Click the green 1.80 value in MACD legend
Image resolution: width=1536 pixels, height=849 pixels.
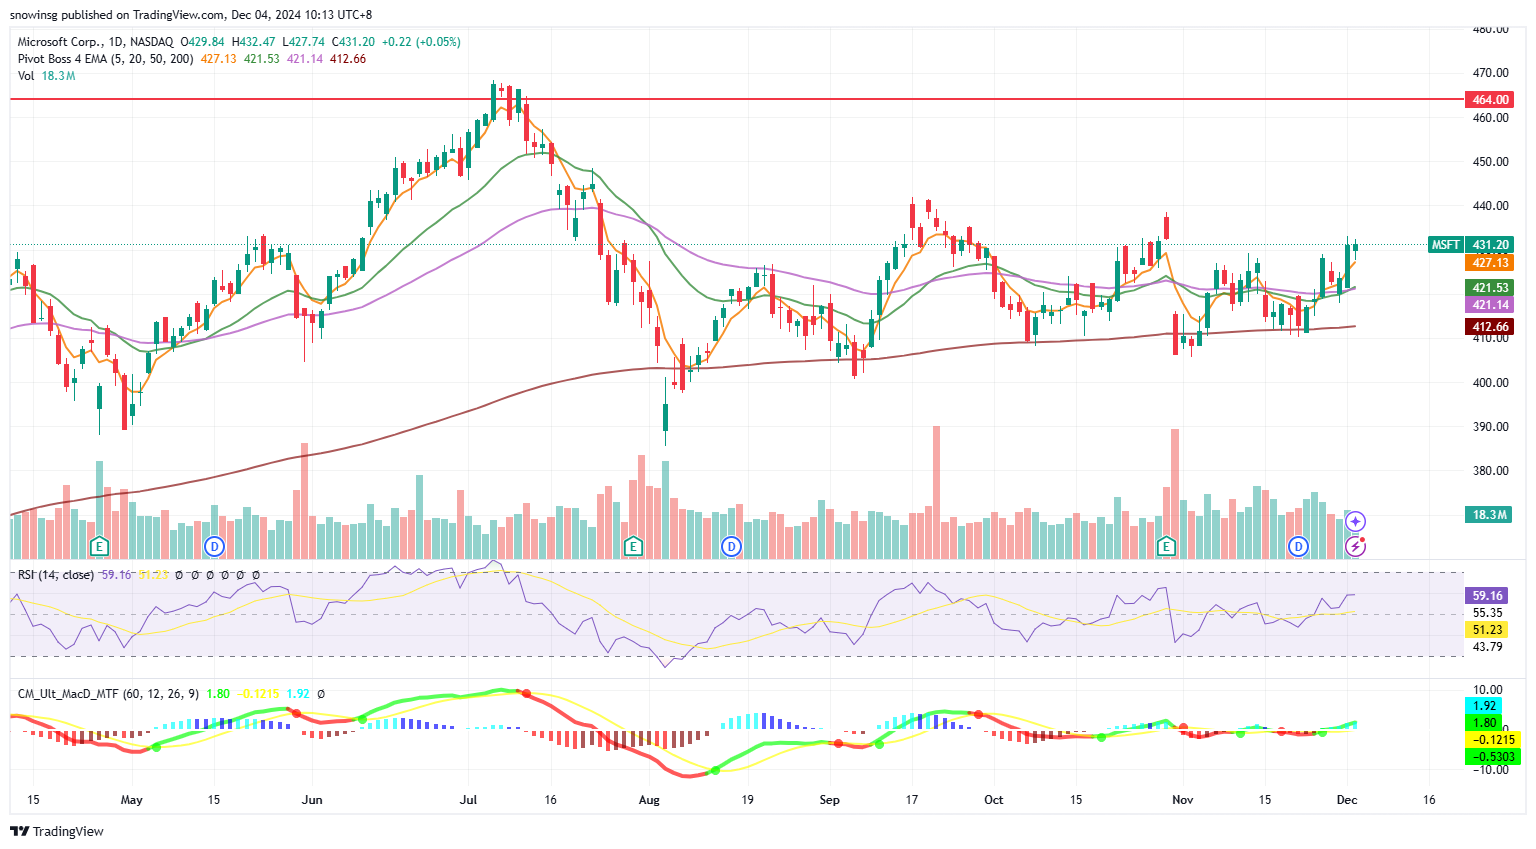click(x=219, y=693)
